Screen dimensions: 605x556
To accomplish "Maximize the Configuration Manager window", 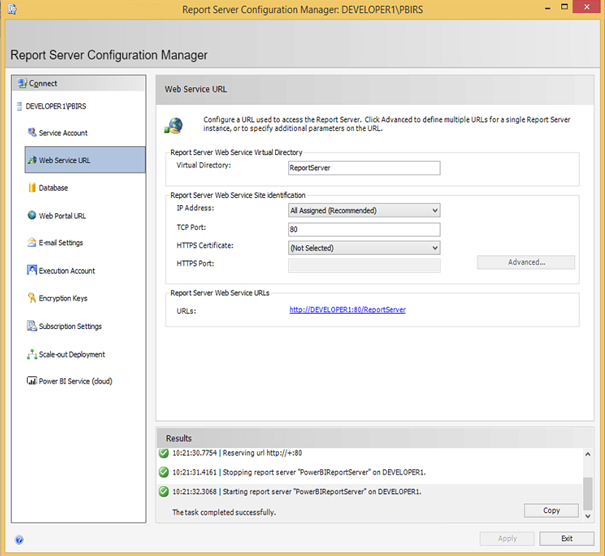I will (x=564, y=7).
